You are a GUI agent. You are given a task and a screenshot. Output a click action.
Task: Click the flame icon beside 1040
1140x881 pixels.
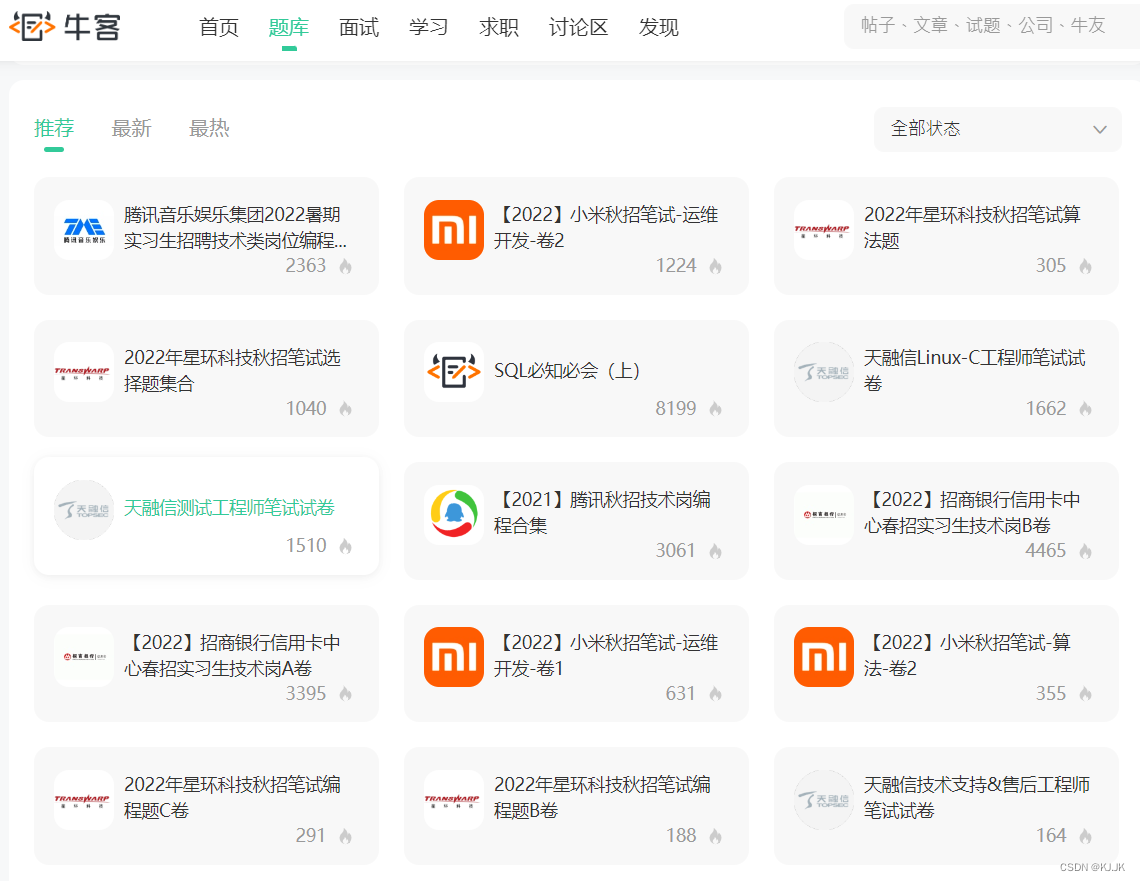(345, 409)
